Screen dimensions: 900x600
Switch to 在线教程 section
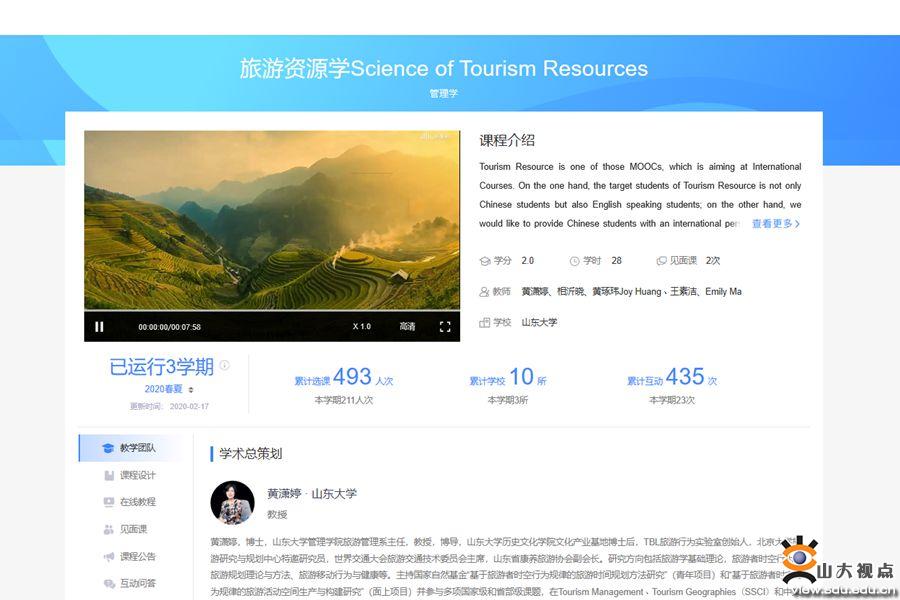click(130, 502)
